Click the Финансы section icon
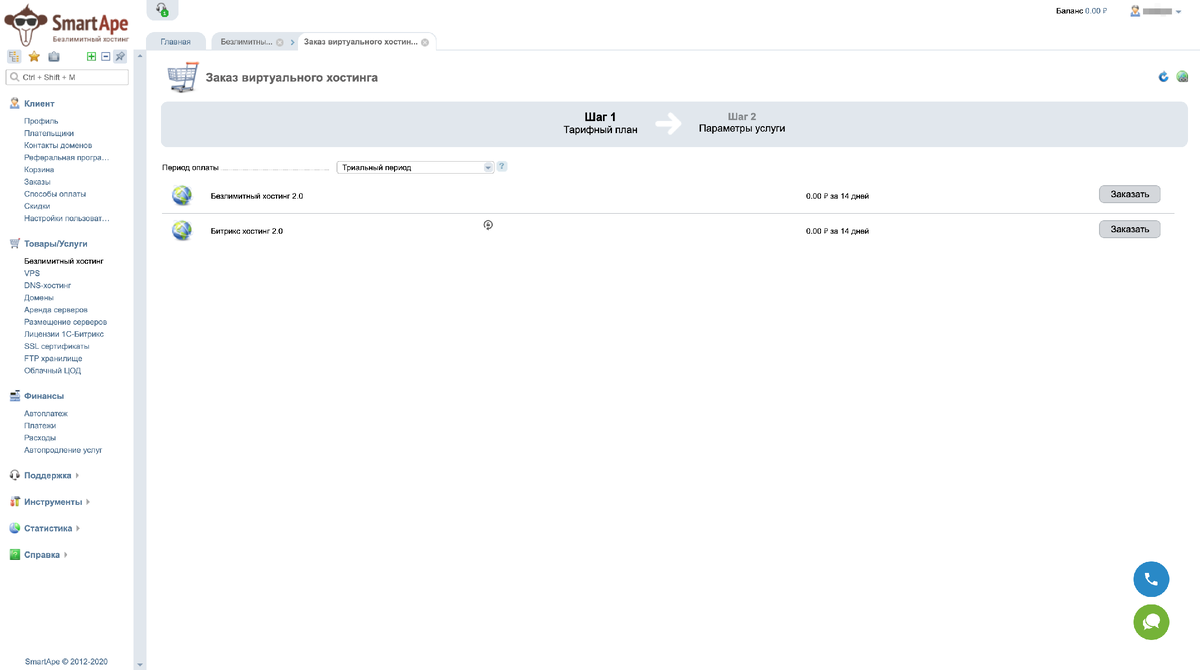This screenshot has width=1200, height=670. [15, 395]
